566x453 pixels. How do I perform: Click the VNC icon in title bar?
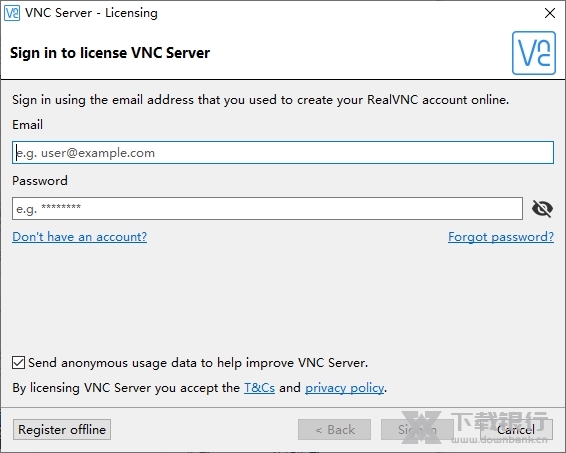[x=12, y=13]
